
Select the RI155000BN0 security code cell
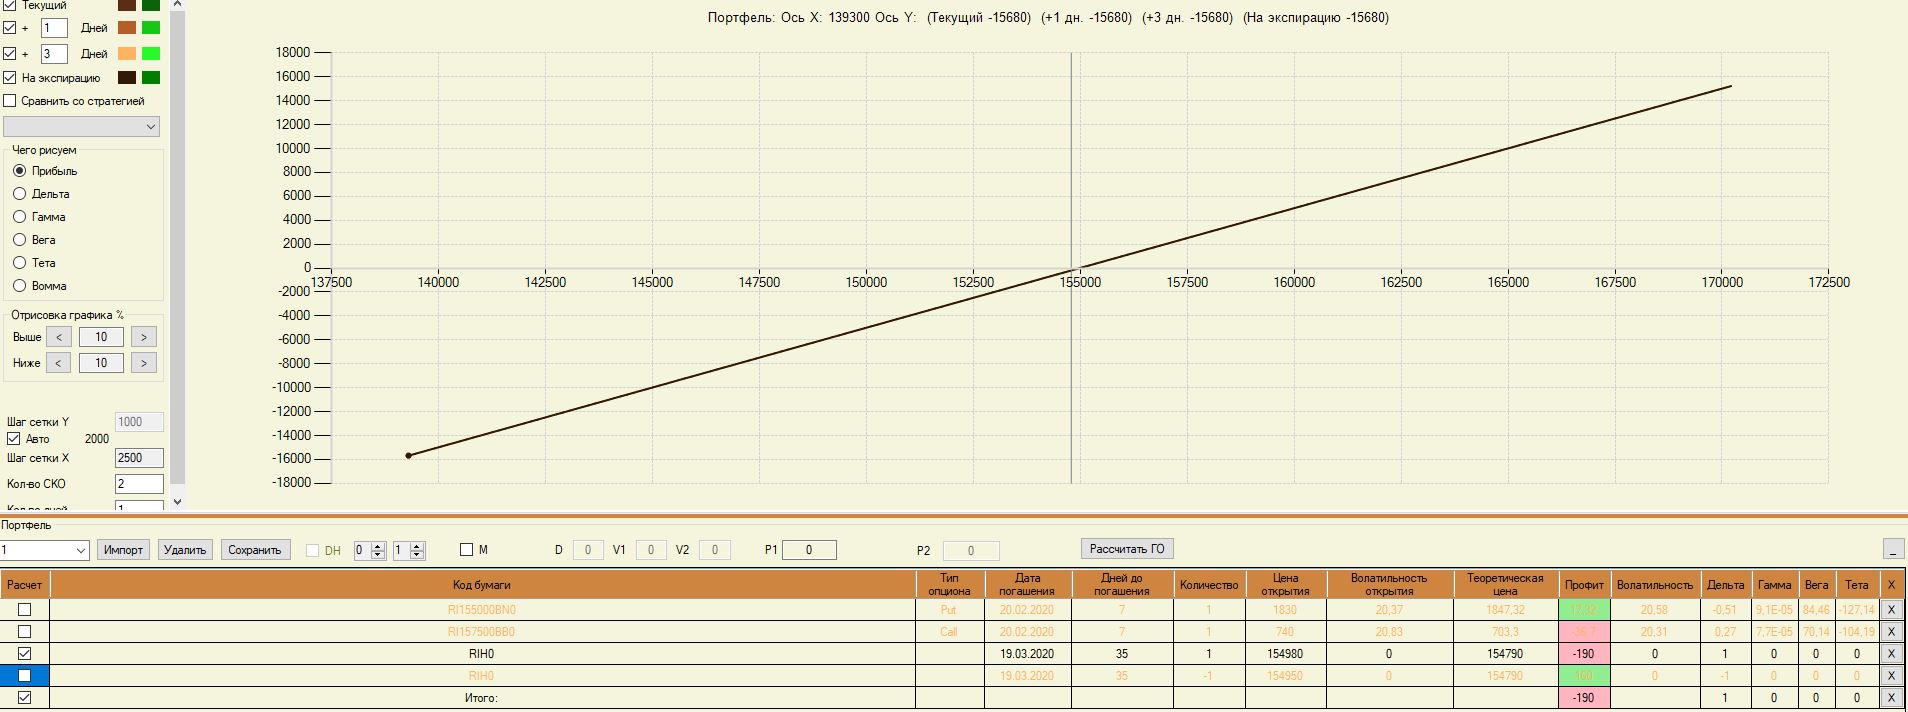point(483,610)
